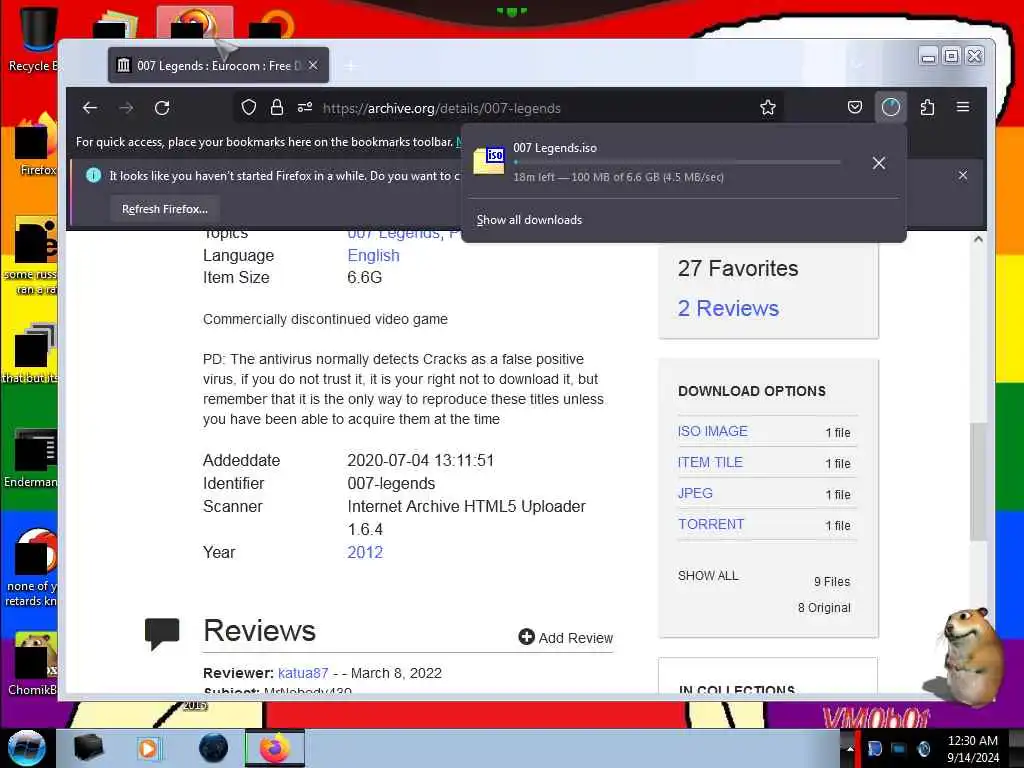
Task: Open site permissions icon in address bar
Action: (305, 108)
